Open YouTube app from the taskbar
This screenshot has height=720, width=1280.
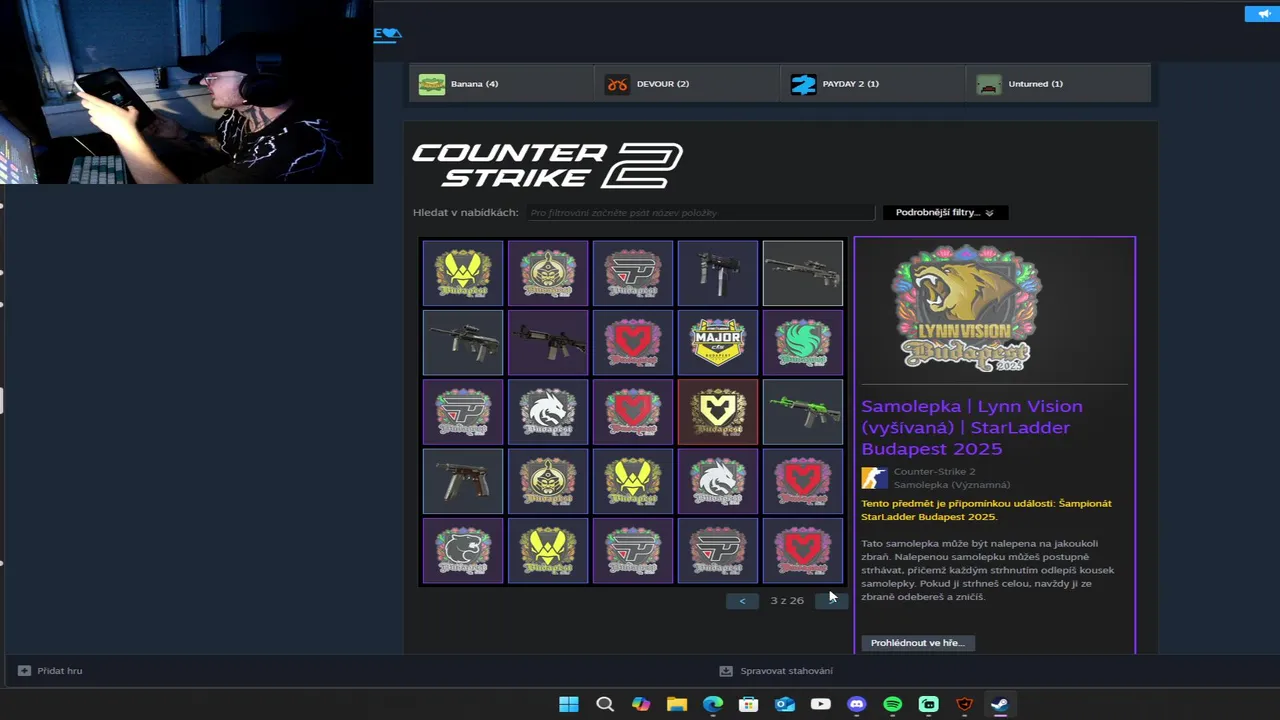pyautogui.click(x=821, y=704)
